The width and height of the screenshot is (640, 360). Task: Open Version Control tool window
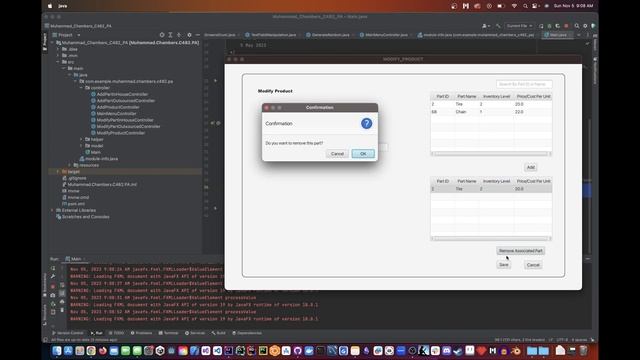68,333
